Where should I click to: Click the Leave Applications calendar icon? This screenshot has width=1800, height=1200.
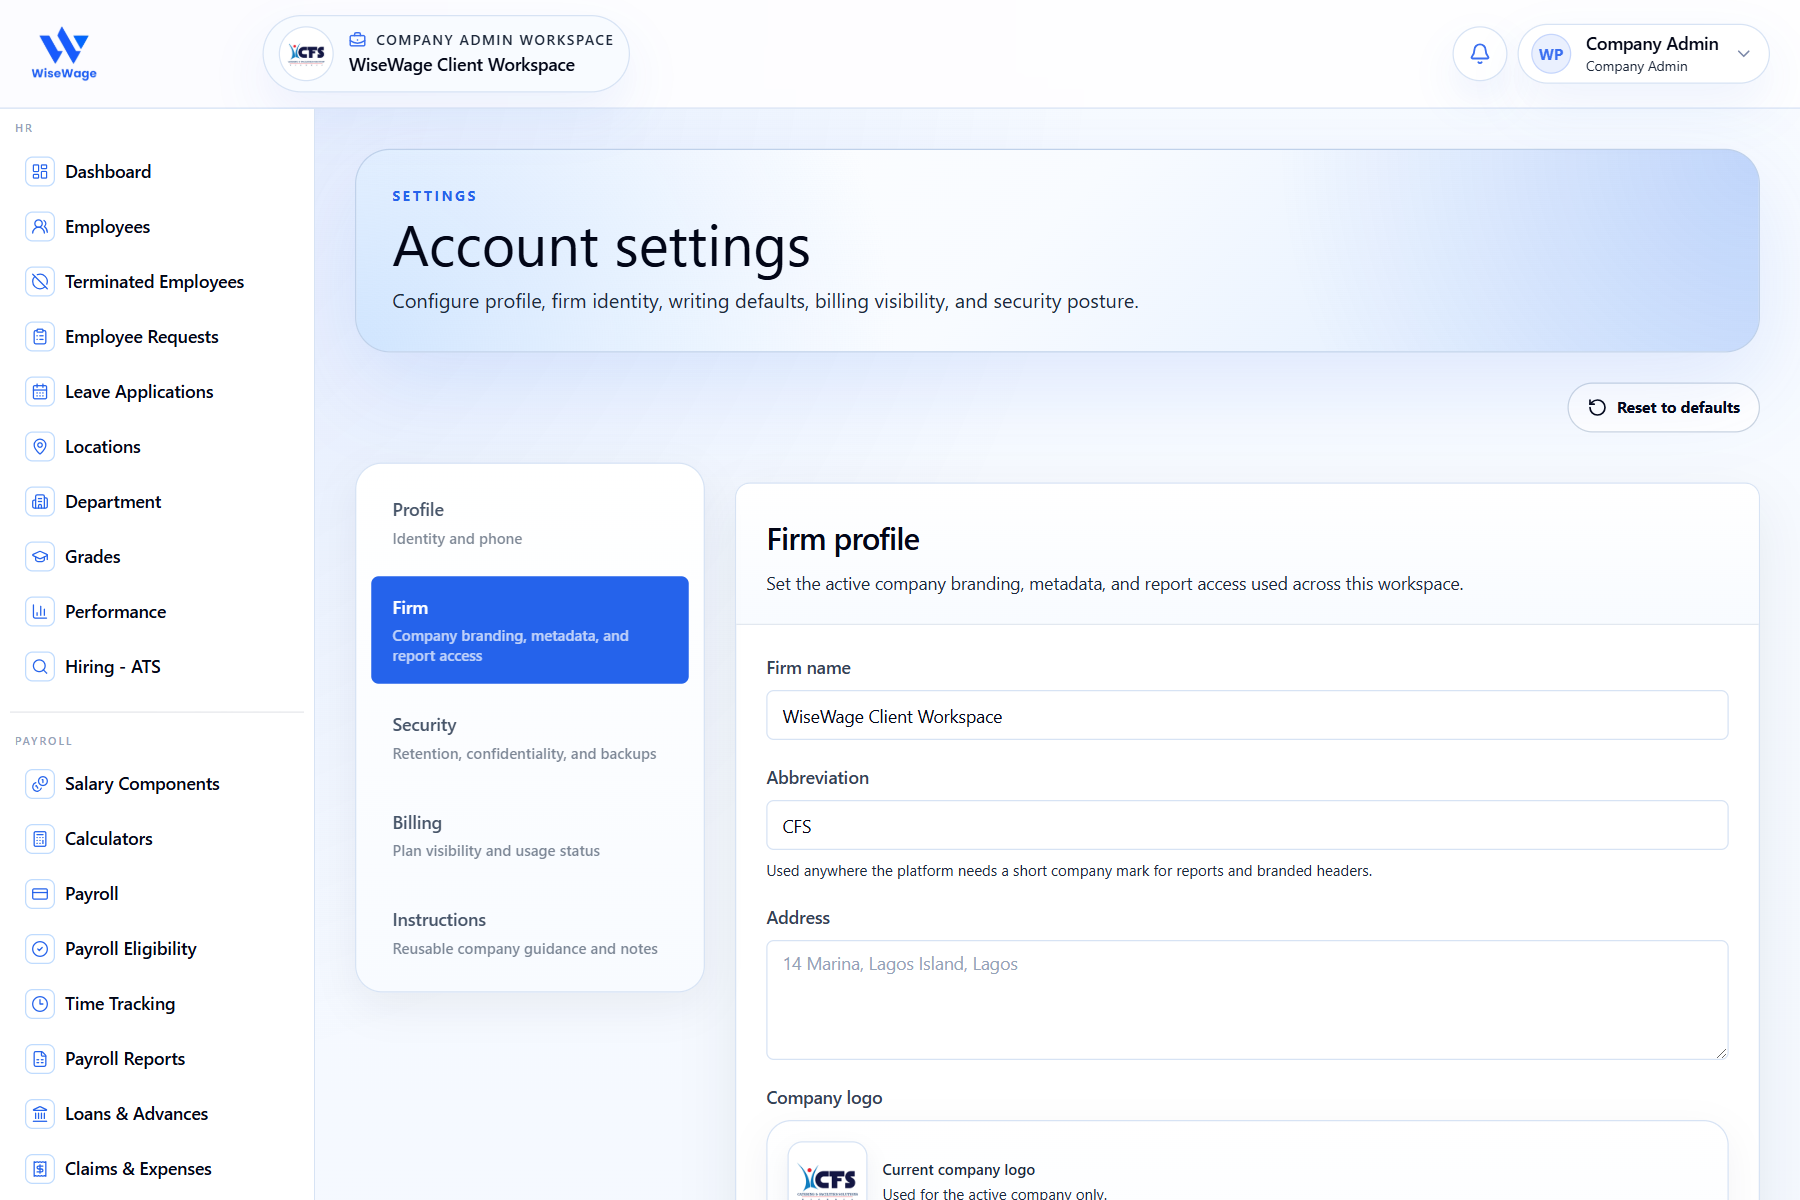tap(40, 392)
